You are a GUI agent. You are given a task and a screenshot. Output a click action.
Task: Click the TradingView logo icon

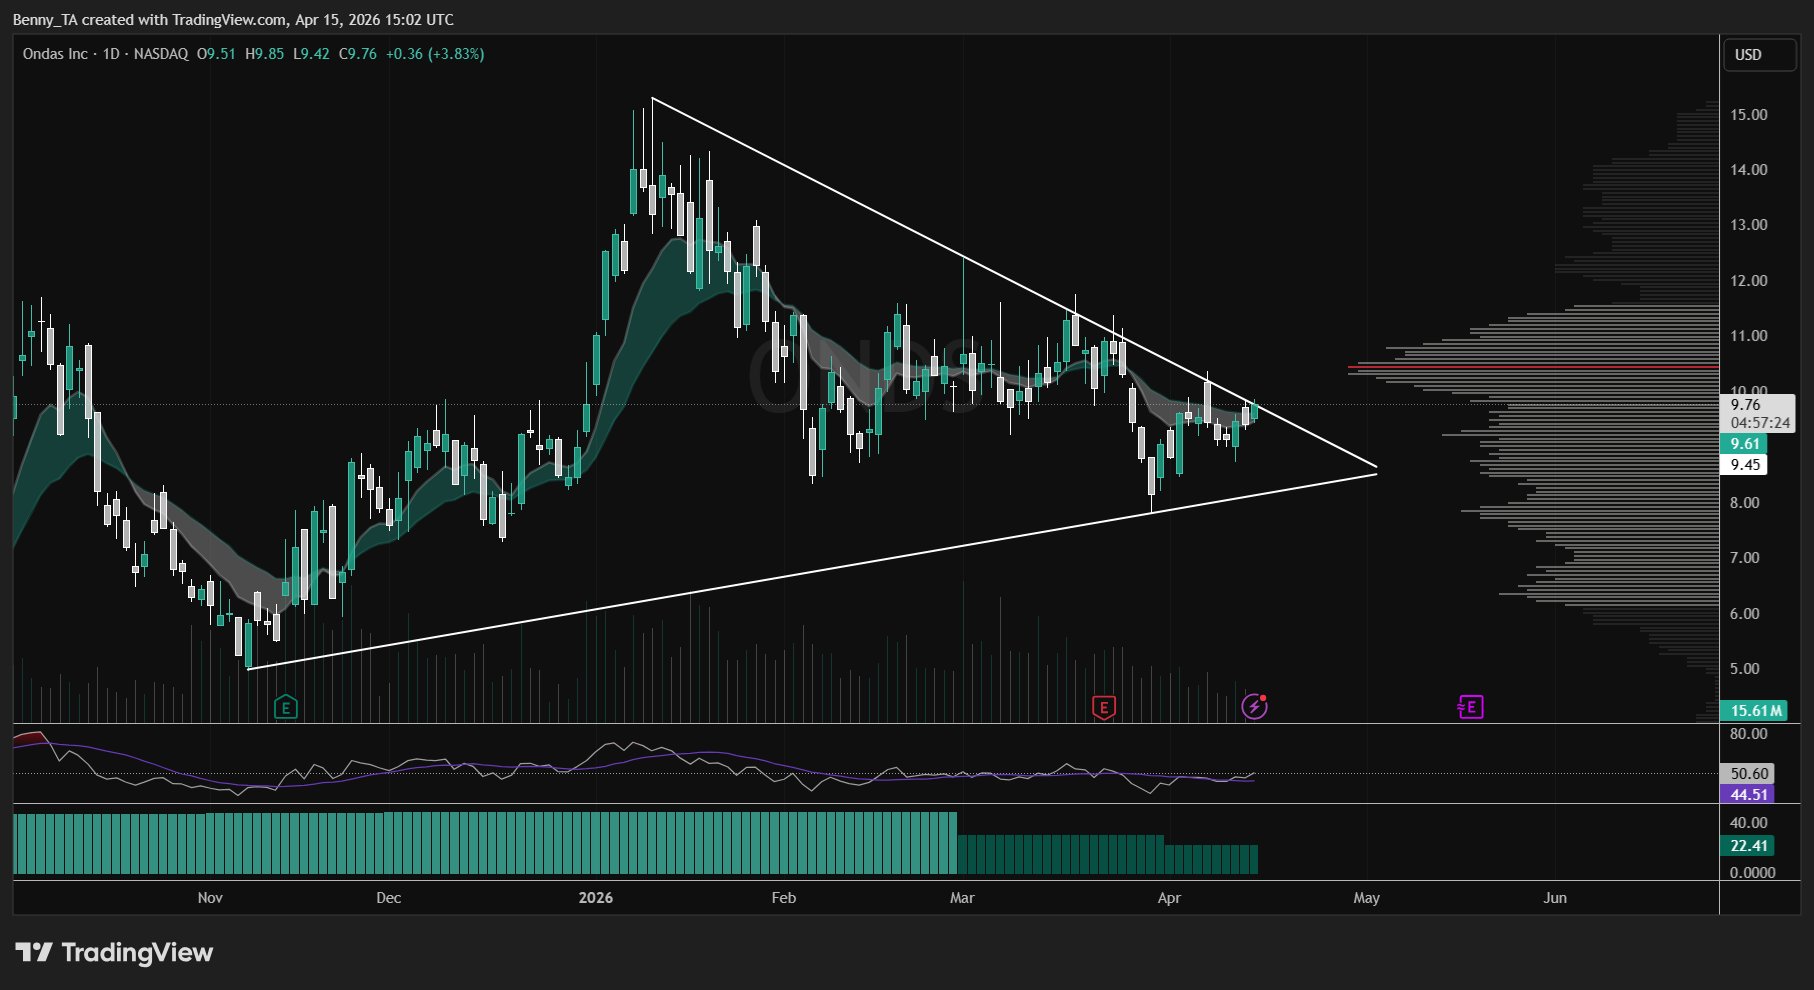33,952
